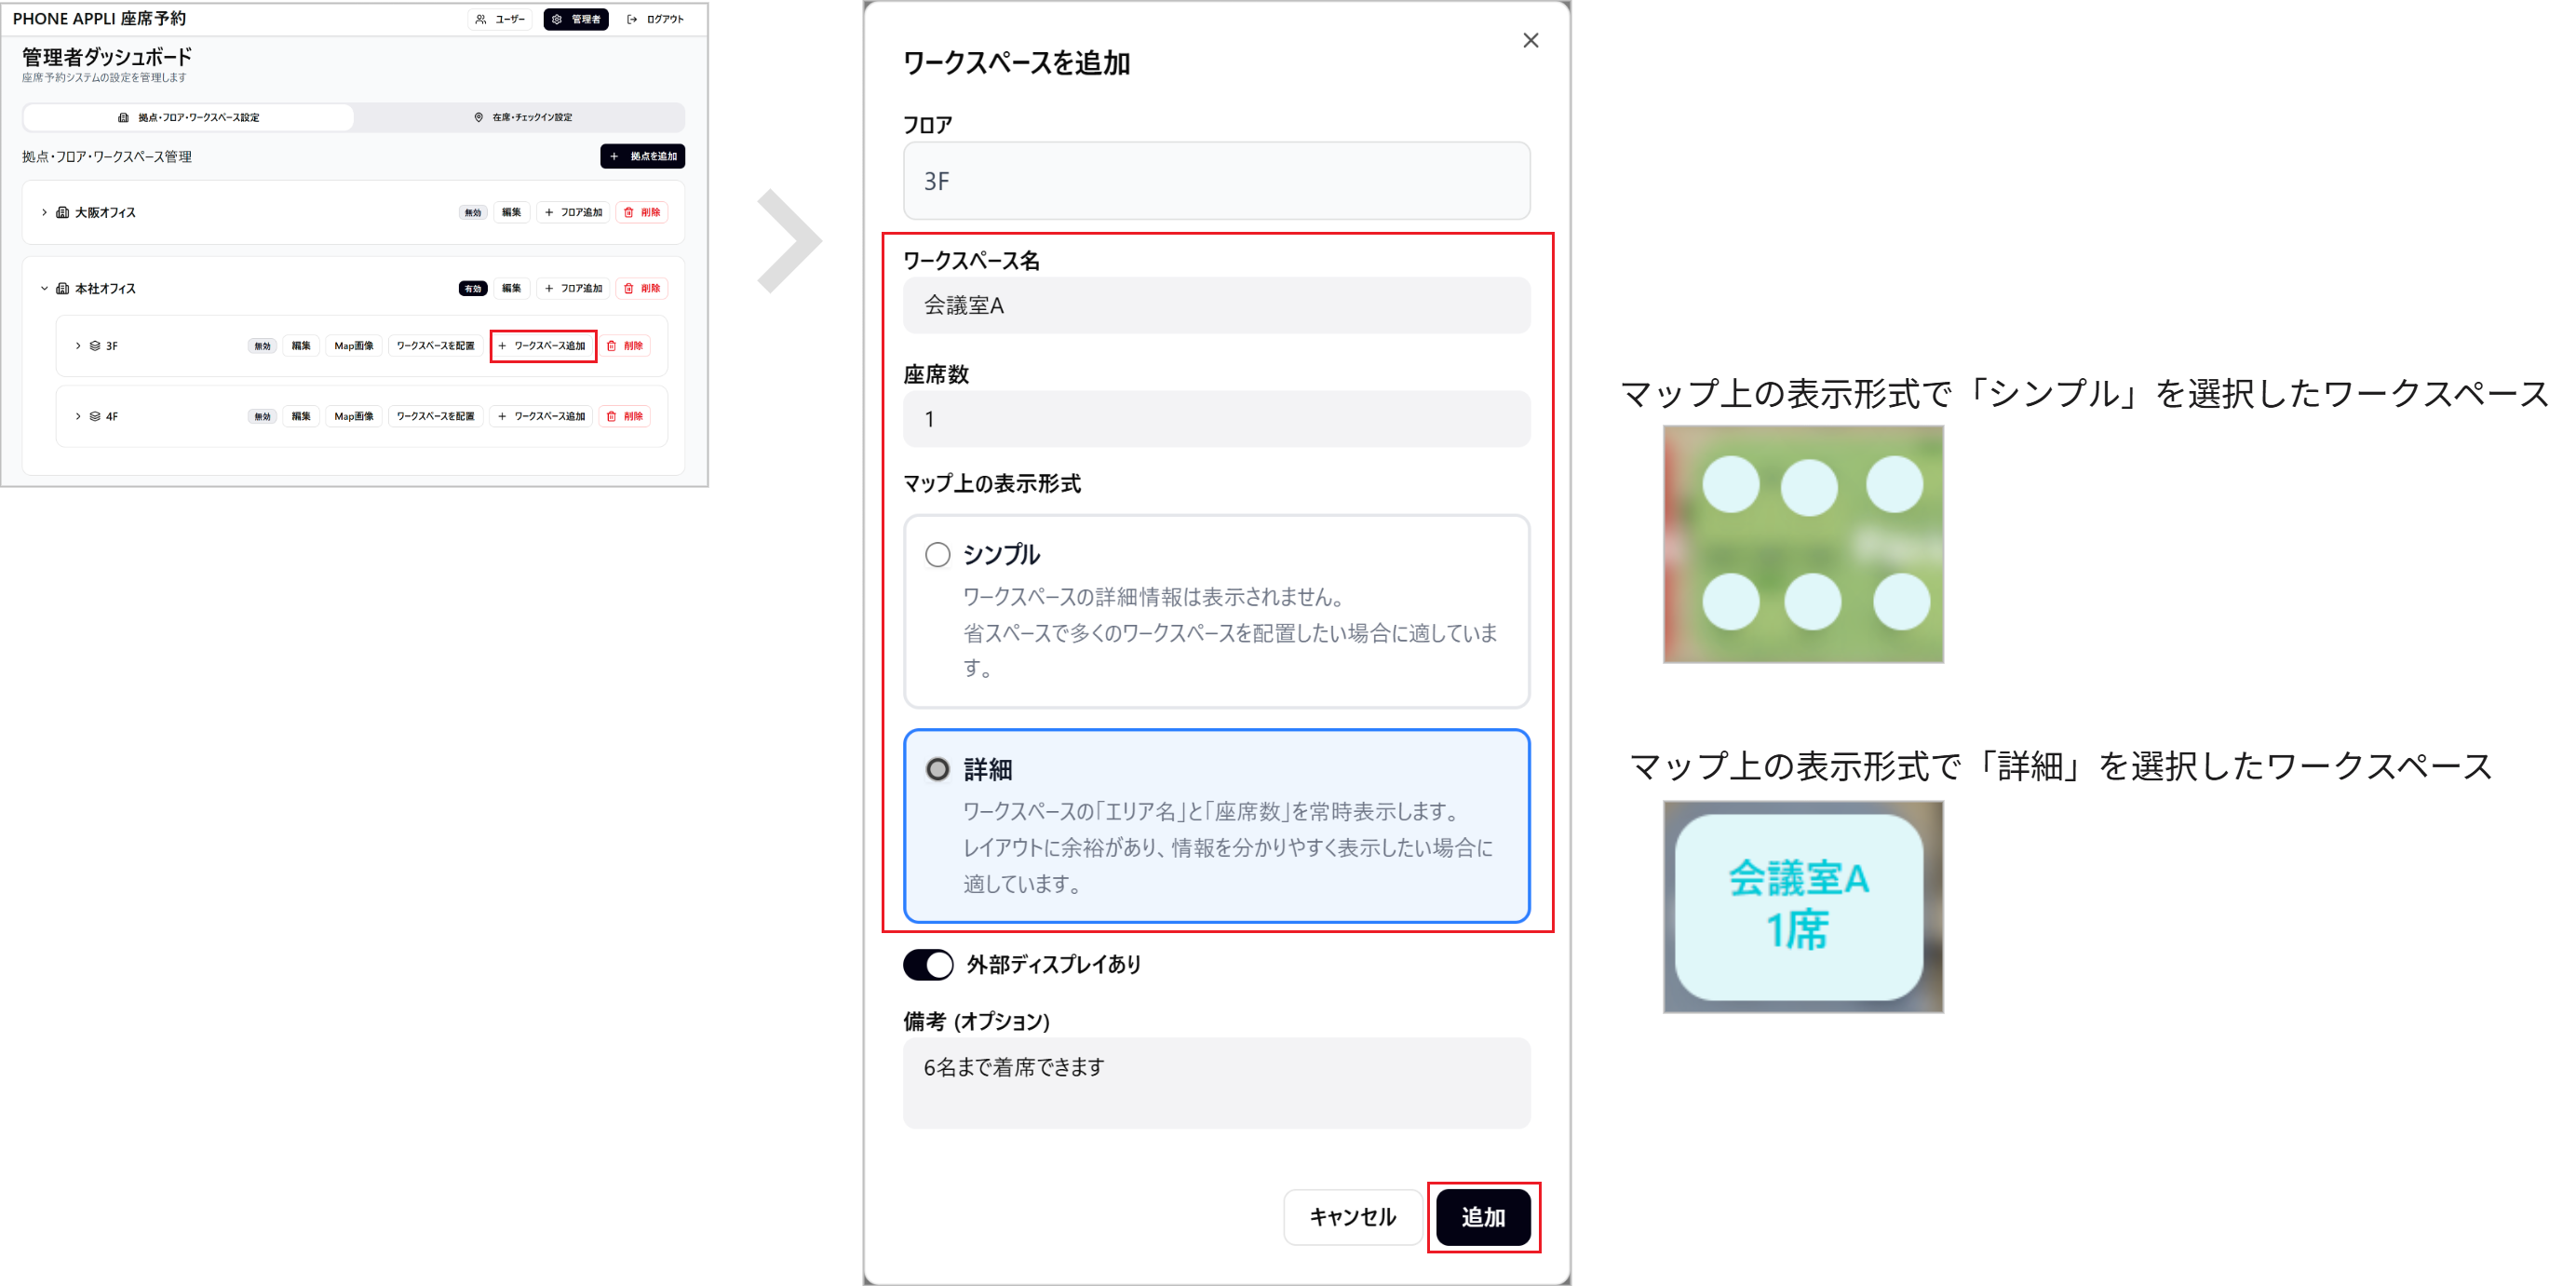The width and height of the screenshot is (2576, 1286).
Task: Click the layers icon next to 3F
Action: click(x=95, y=345)
